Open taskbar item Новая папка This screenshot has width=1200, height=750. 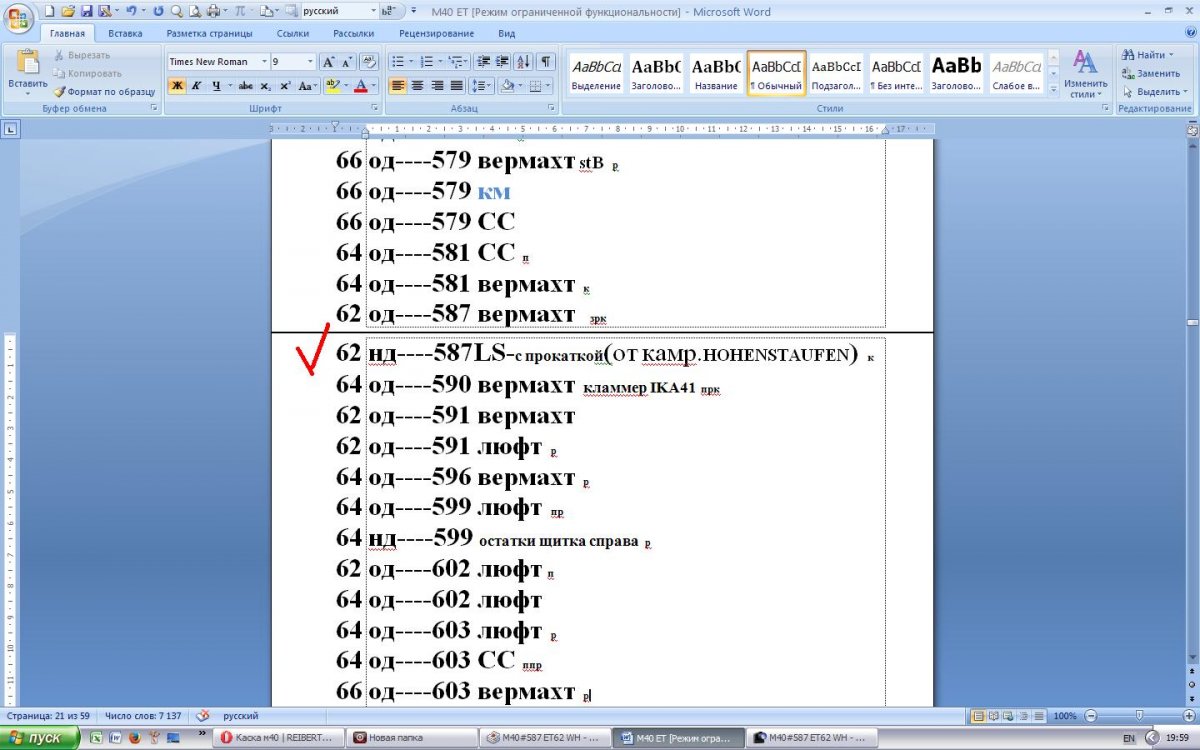click(411, 738)
